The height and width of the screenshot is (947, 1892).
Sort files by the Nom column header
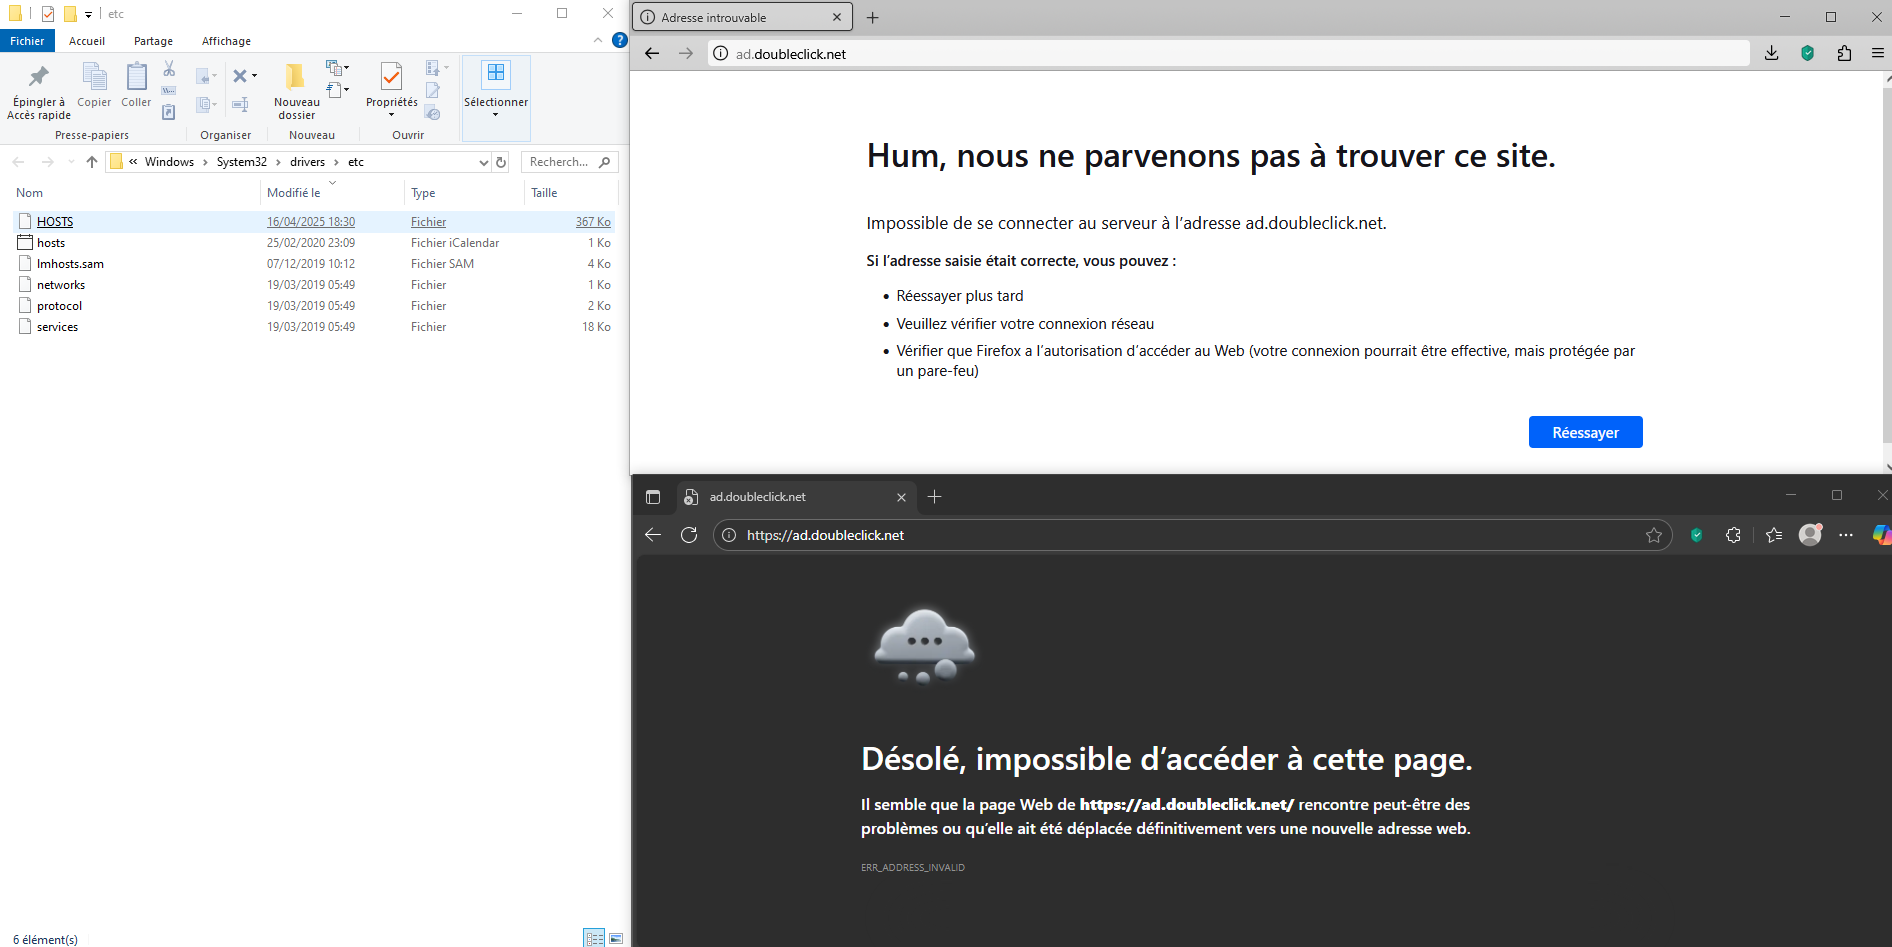pos(136,193)
